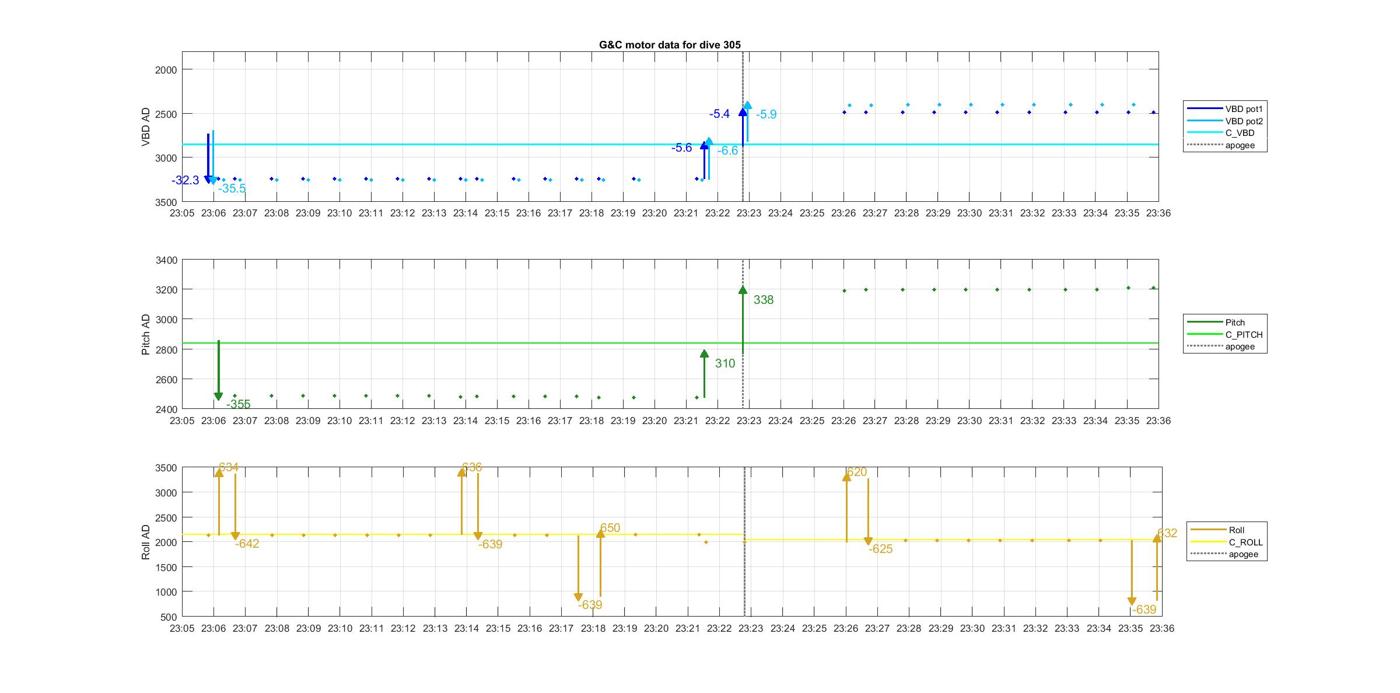Click the "Roll AD" y-axis label
The height and width of the screenshot is (693, 1400).
[146, 542]
